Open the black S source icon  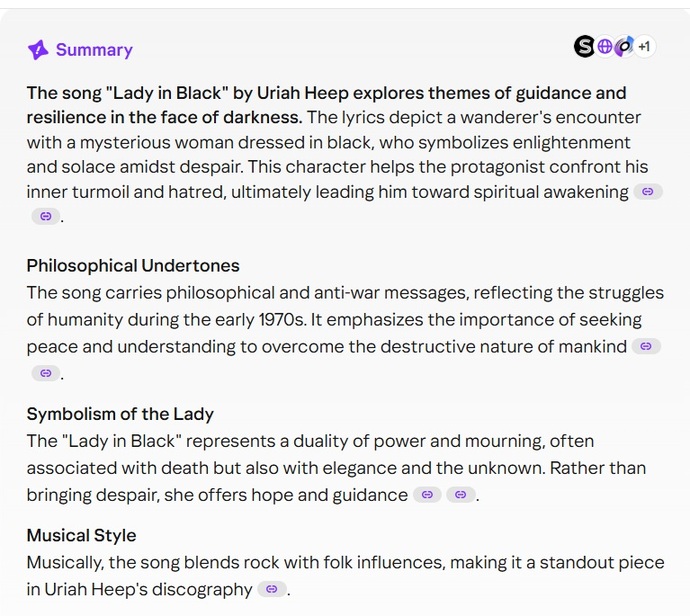pos(584,46)
